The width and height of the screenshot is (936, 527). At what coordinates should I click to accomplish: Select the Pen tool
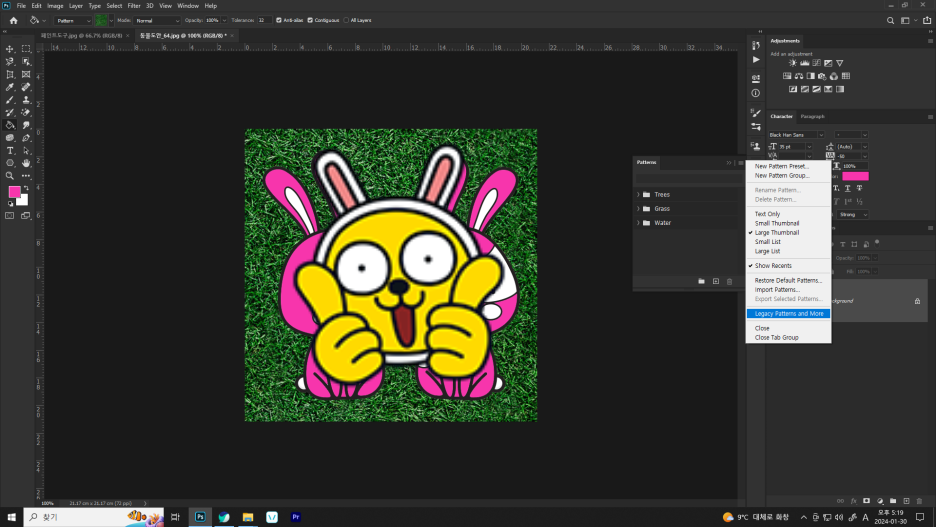coord(26,138)
